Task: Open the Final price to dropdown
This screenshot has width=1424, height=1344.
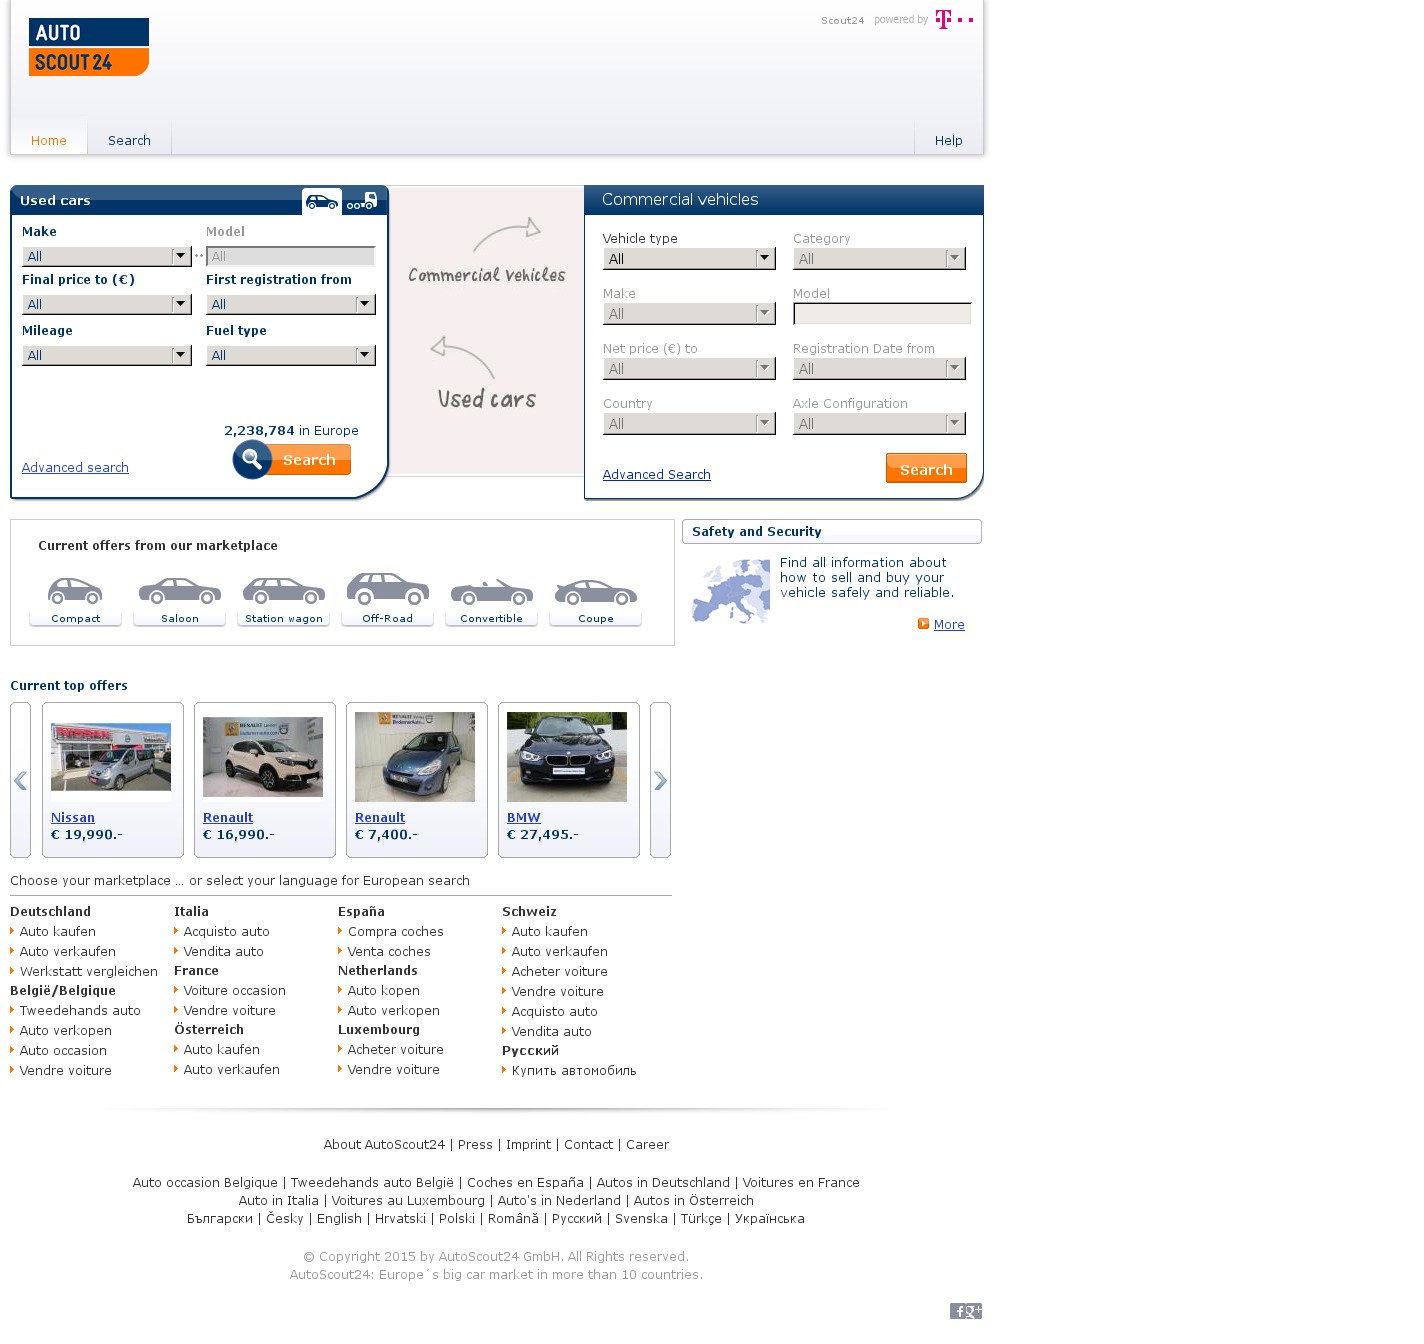Action: pyautogui.click(x=107, y=304)
